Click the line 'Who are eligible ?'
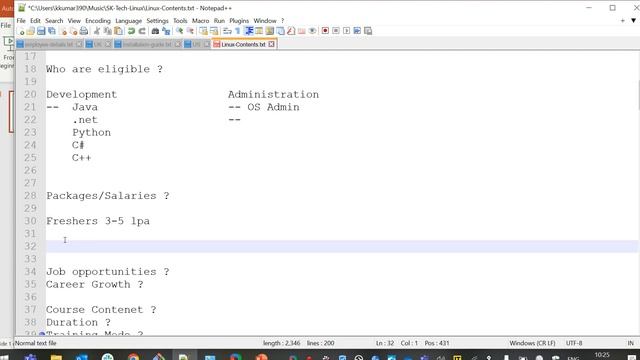This screenshot has height=360, width=640. 104,69
